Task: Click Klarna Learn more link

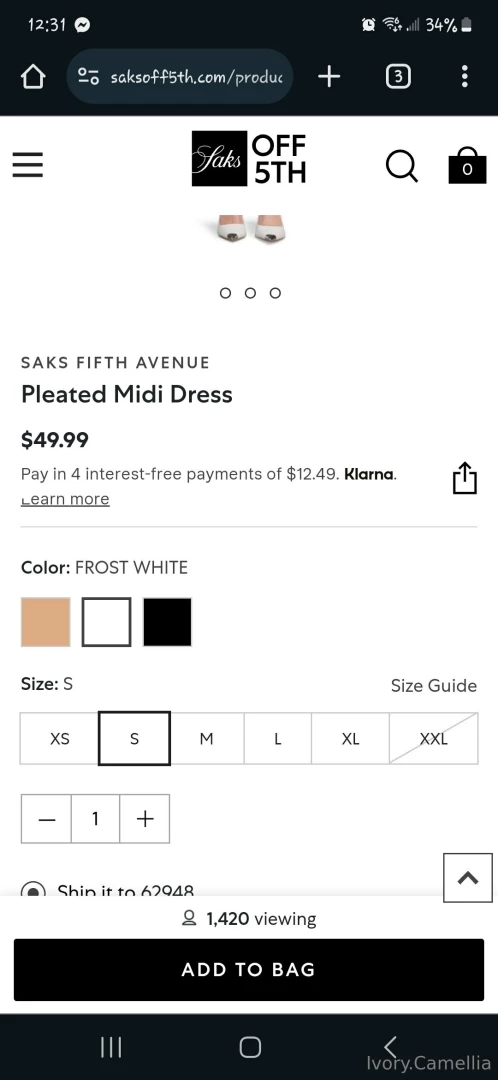Action: pos(65,499)
